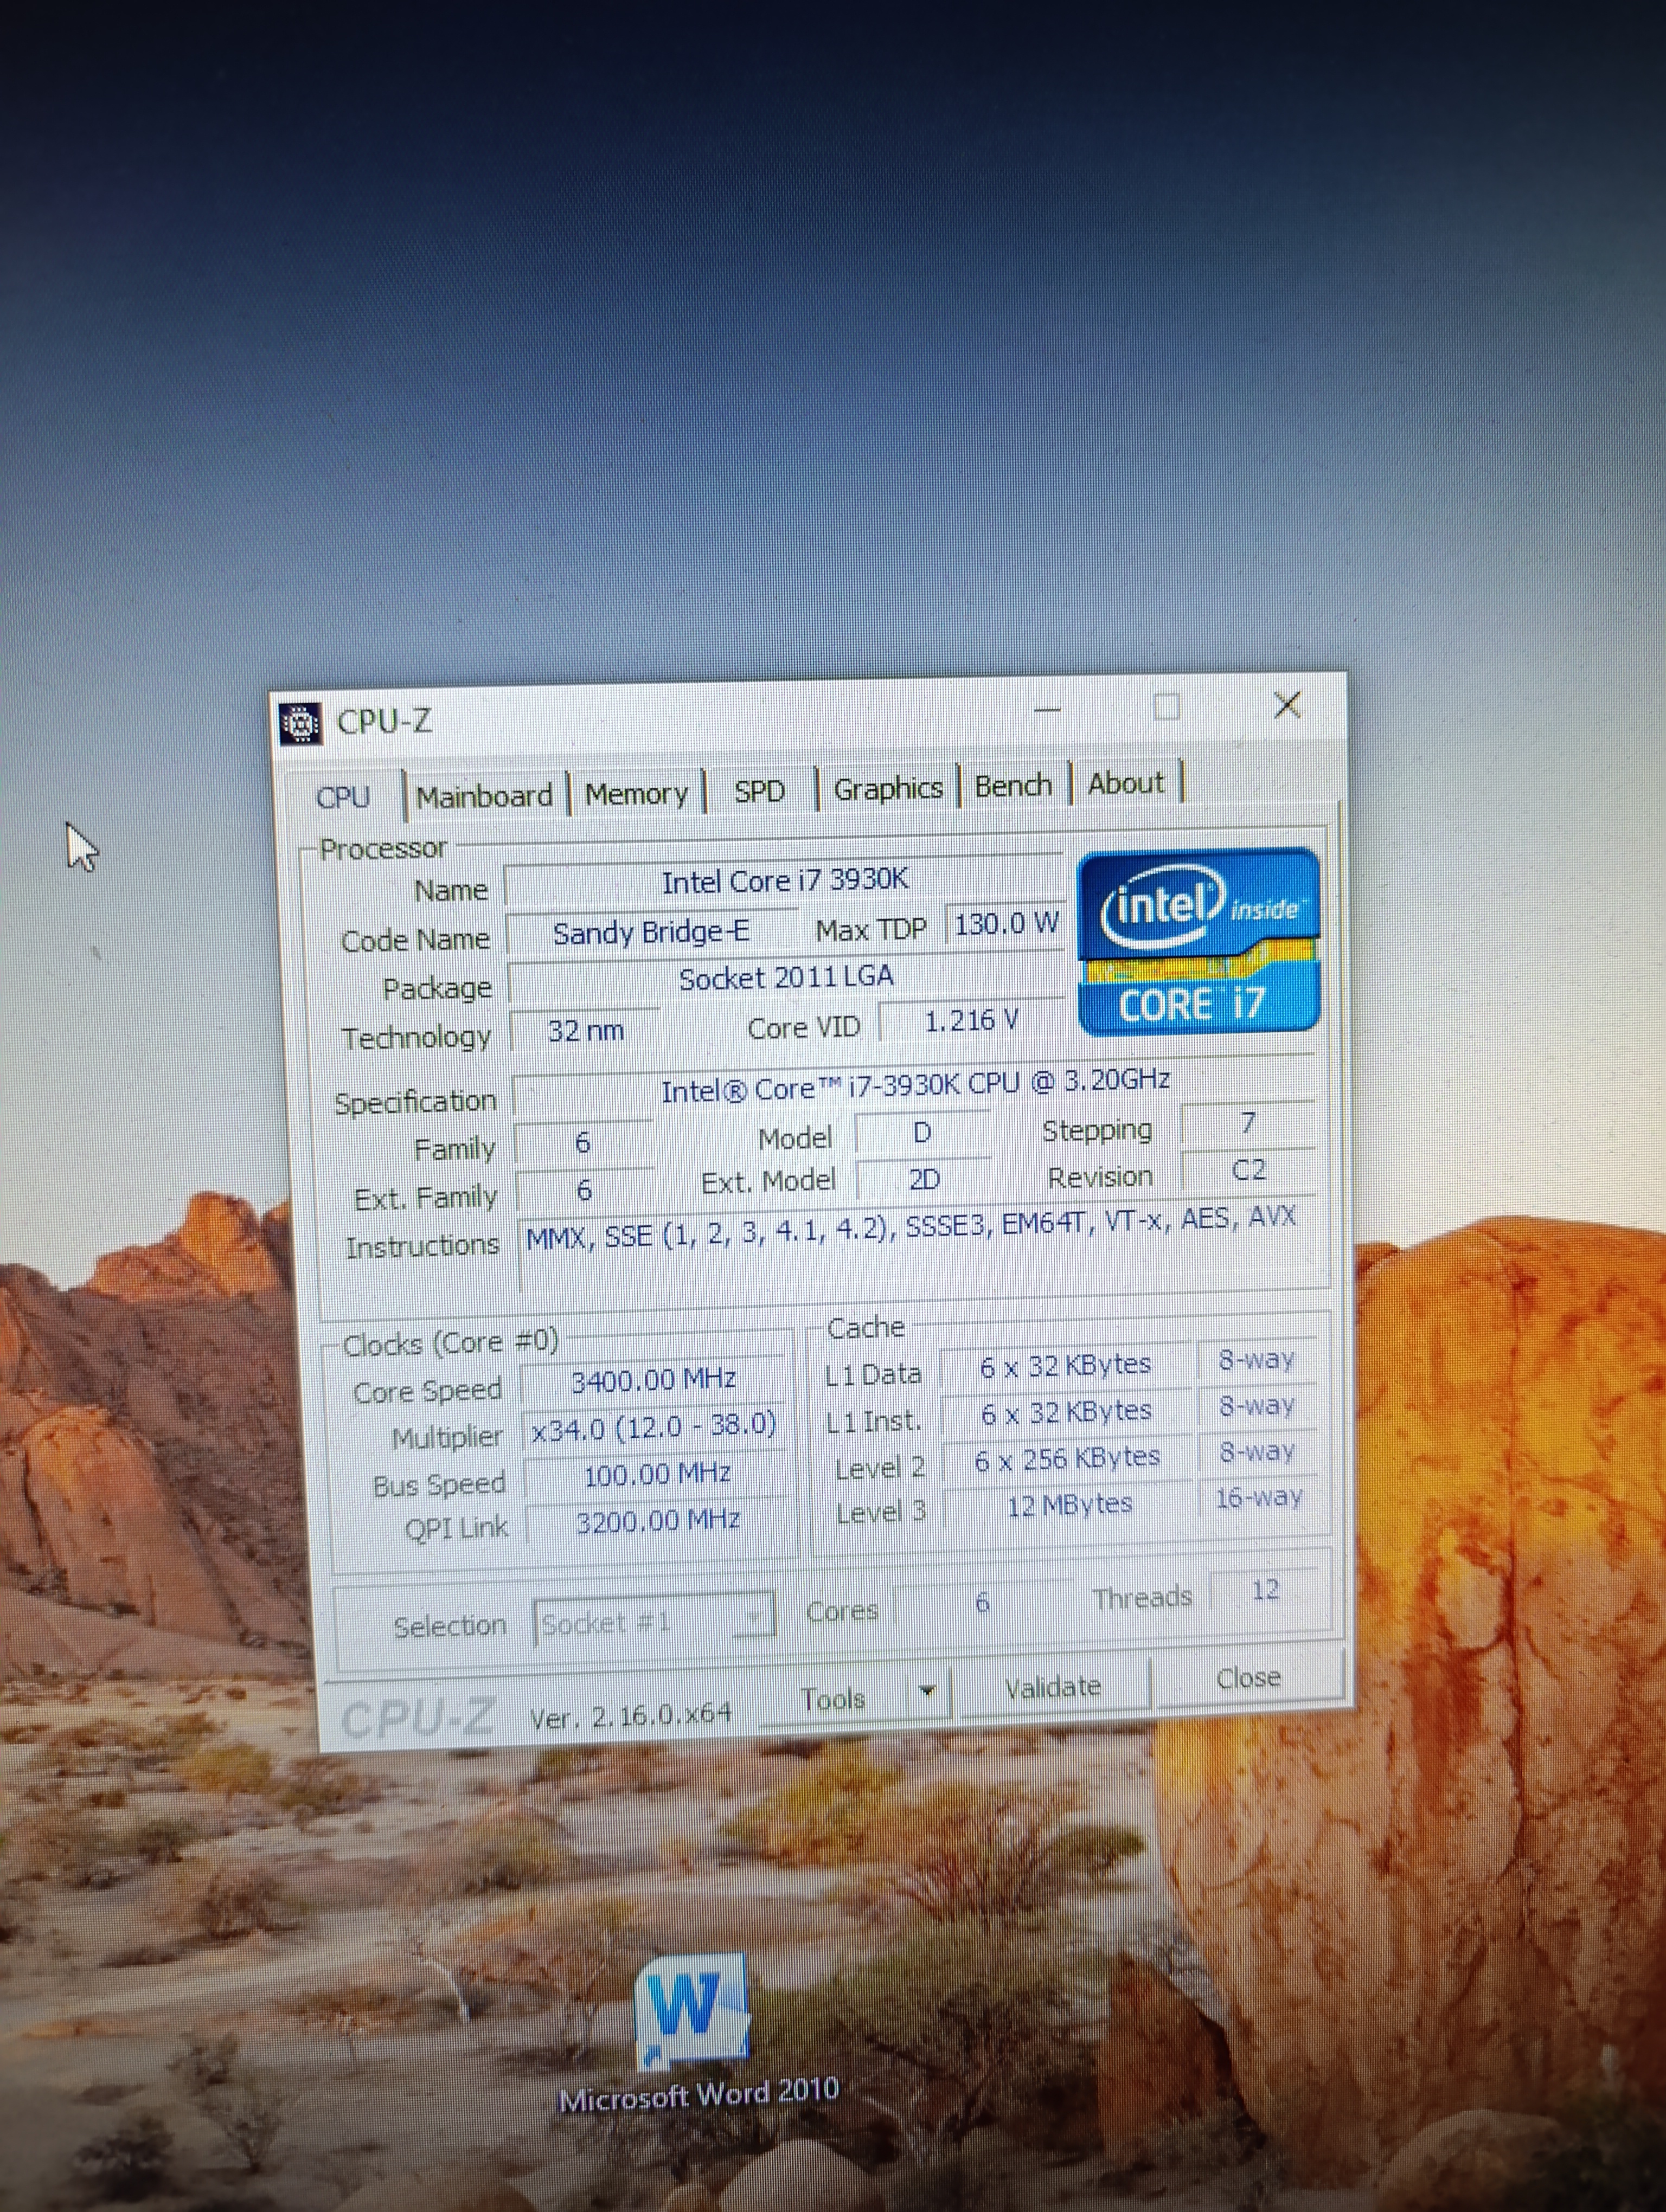Expand the Tools dropdown arrow
Screen dimensions: 1666x2212
(927, 1691)
